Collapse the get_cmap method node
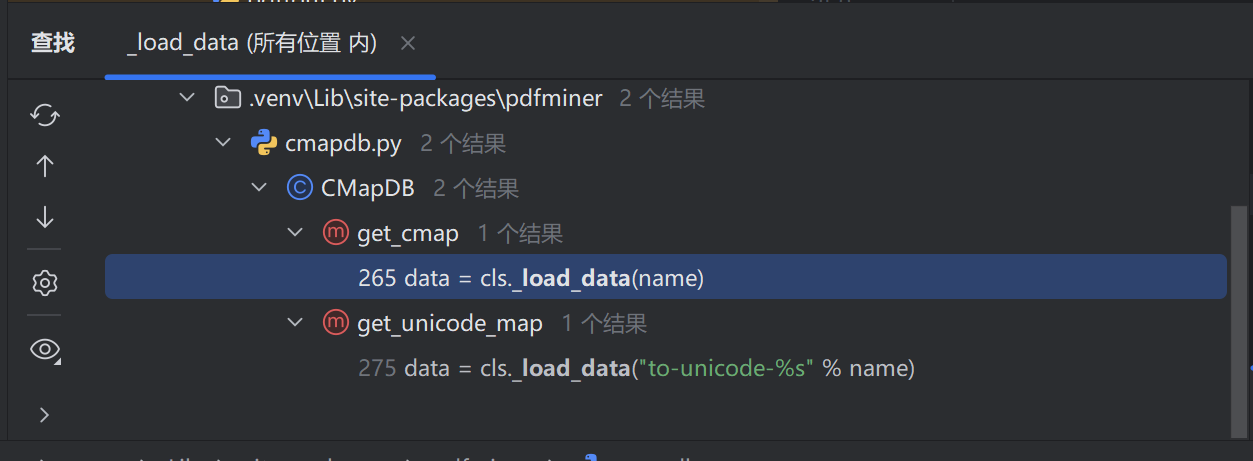1253x461 pixels. tap(295, 233)
